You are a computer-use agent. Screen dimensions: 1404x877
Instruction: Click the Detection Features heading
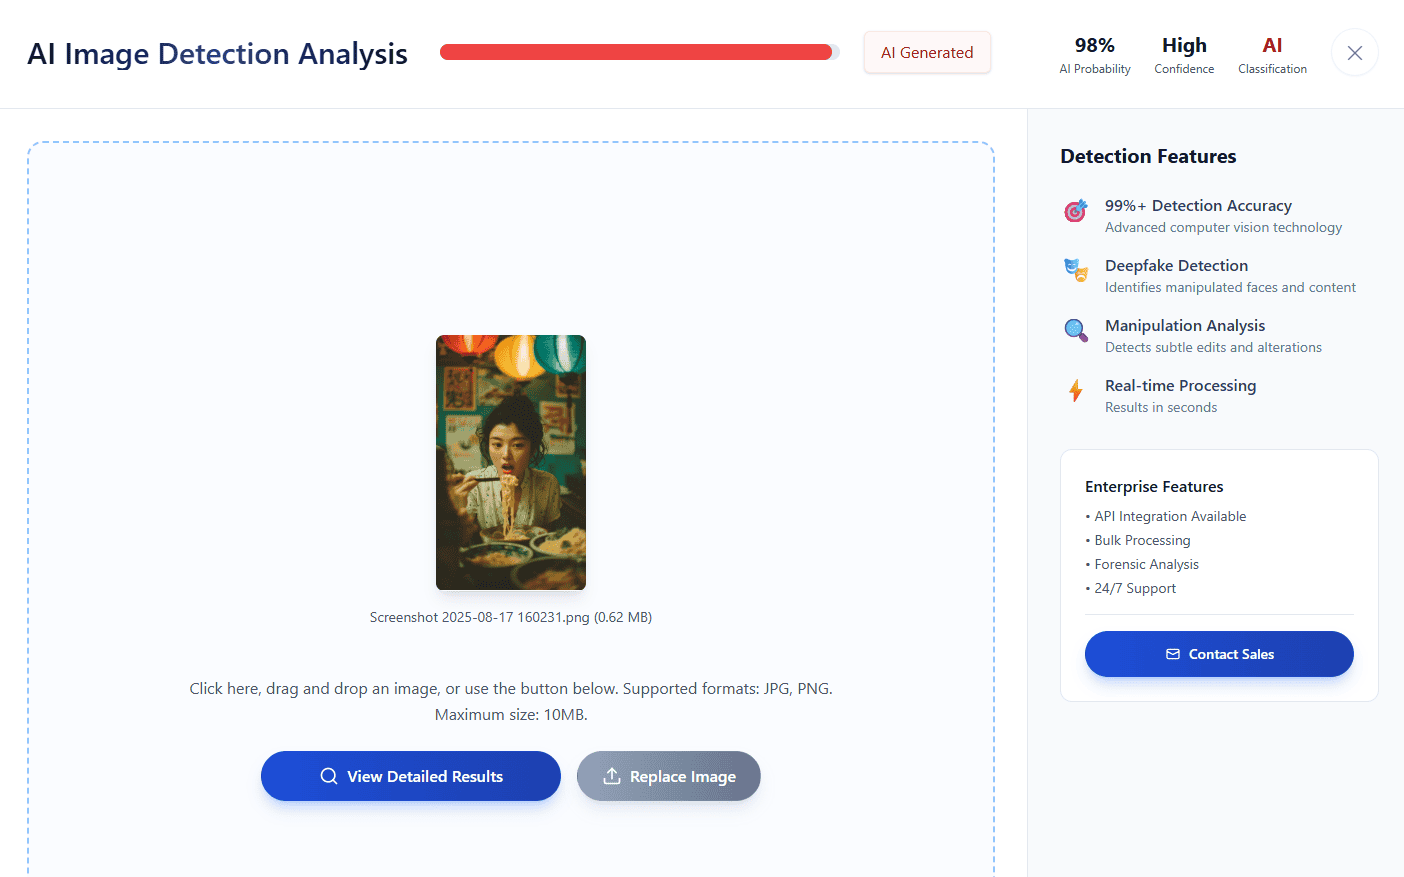[1148, 156]
